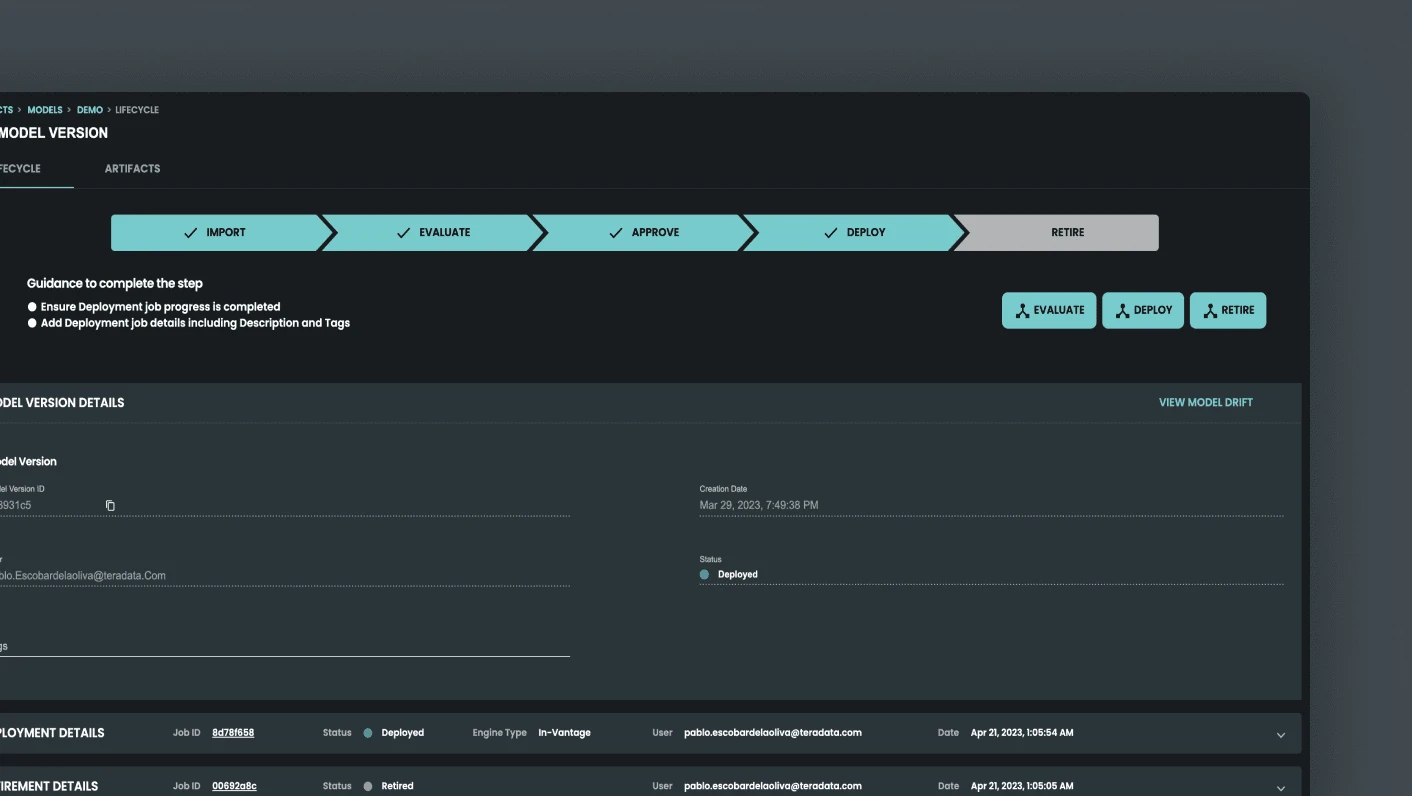Screen dimensions: 1412x796
Task: Click the Deploy step checkmark icon
Action: tap(830, 232)
